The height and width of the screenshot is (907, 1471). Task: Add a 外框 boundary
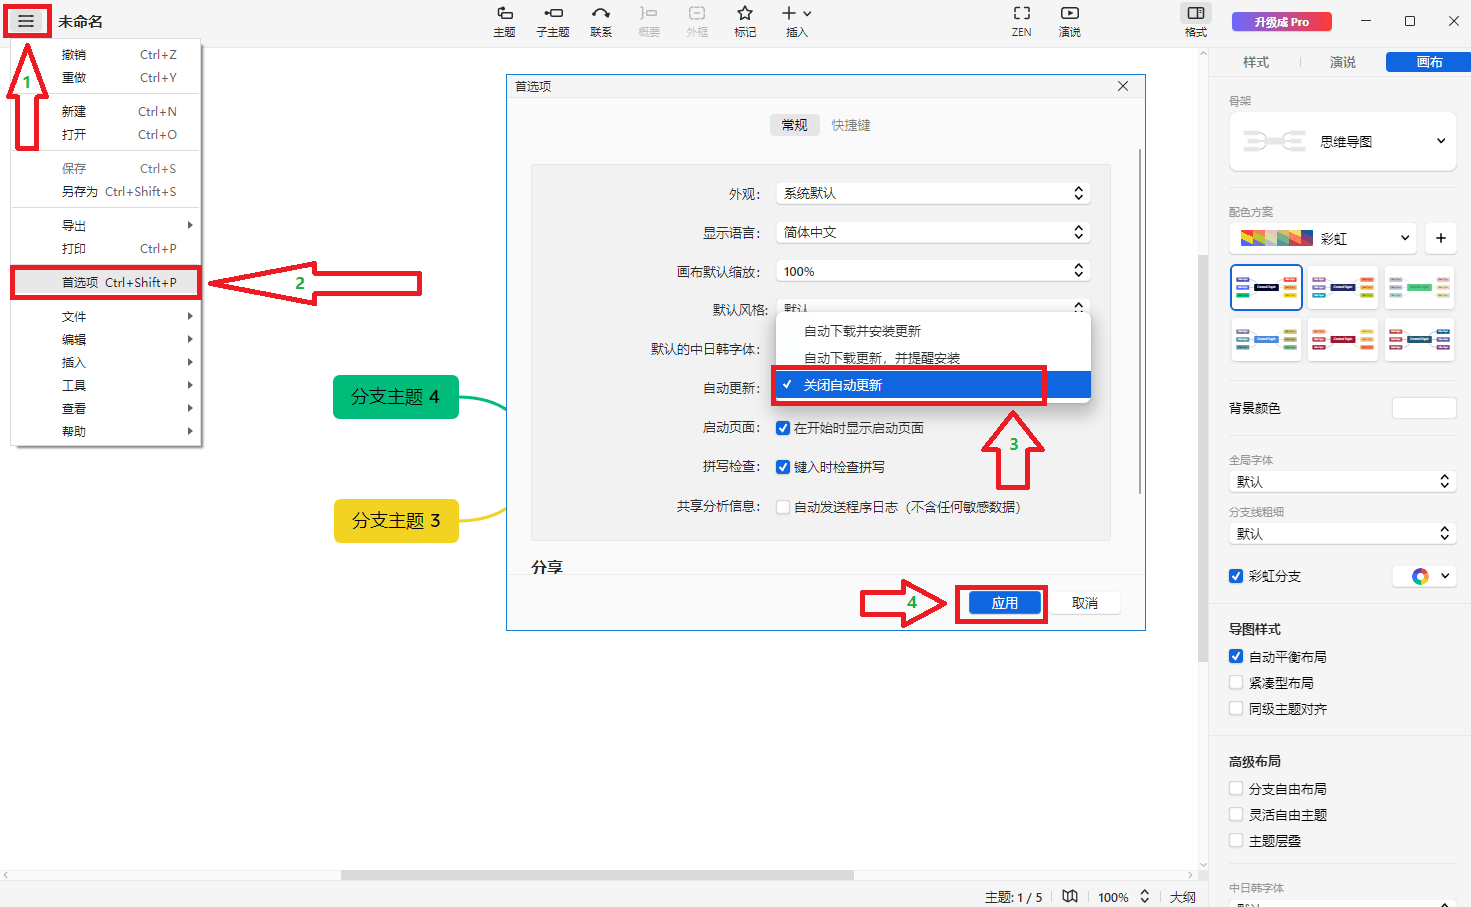(x=697, y=21)
